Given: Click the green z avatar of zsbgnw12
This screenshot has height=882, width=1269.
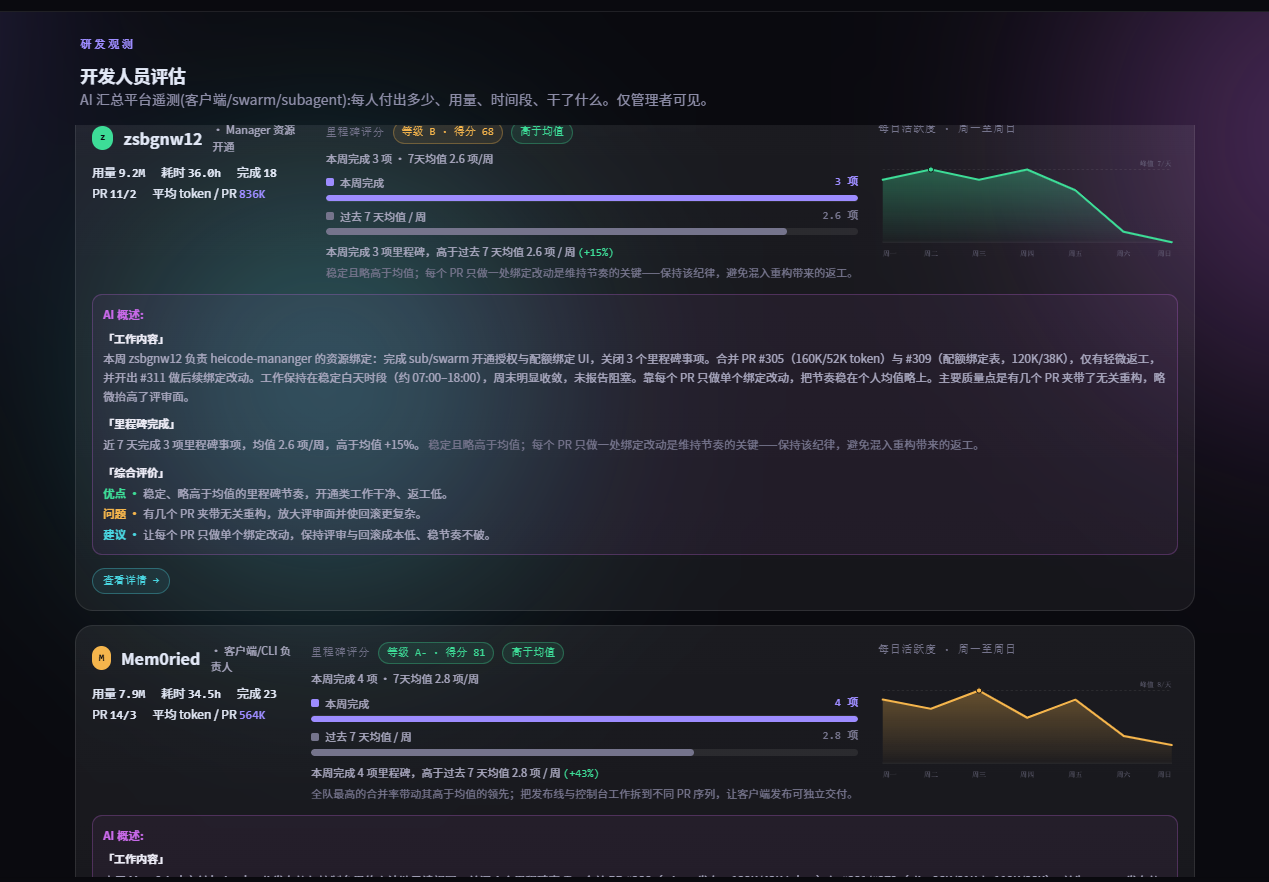Looking at the screenshot, I should click(x=102, y=138).
